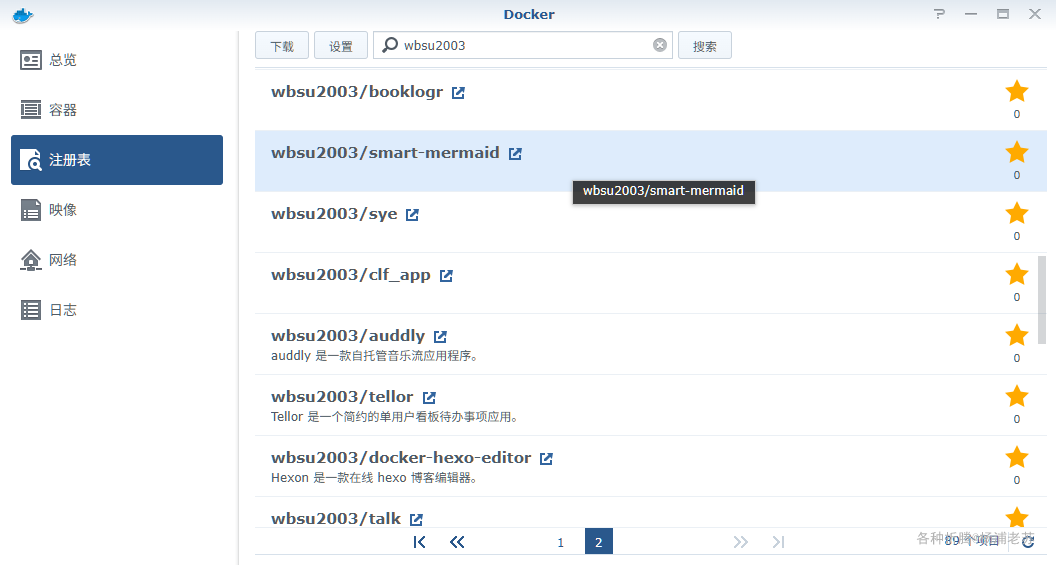Click the auddly 自托管音乐流 description
The image size is (1056, 565).
click(x=375, y=356)
